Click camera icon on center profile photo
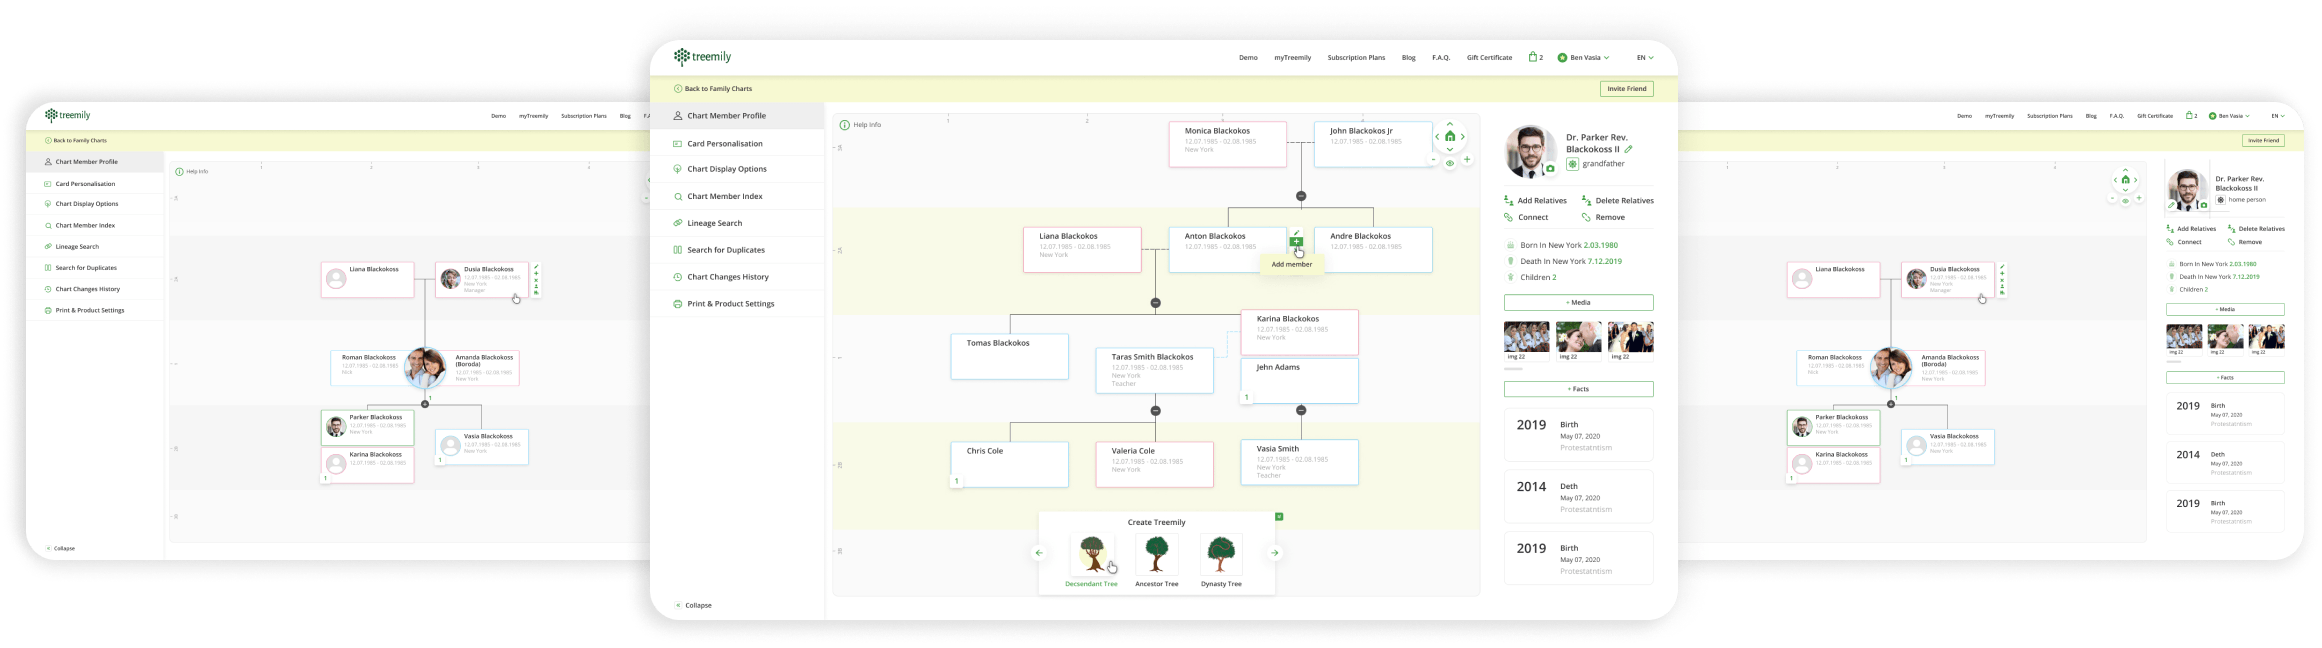Screen dimensions: 2322x648 tap(1550, 169)
